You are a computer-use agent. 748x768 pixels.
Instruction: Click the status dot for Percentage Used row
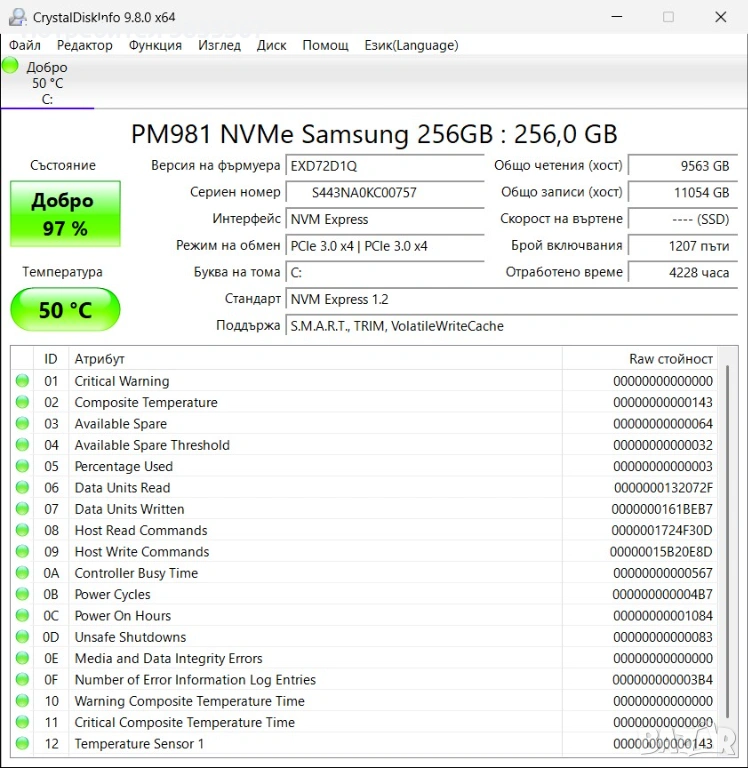22,466
